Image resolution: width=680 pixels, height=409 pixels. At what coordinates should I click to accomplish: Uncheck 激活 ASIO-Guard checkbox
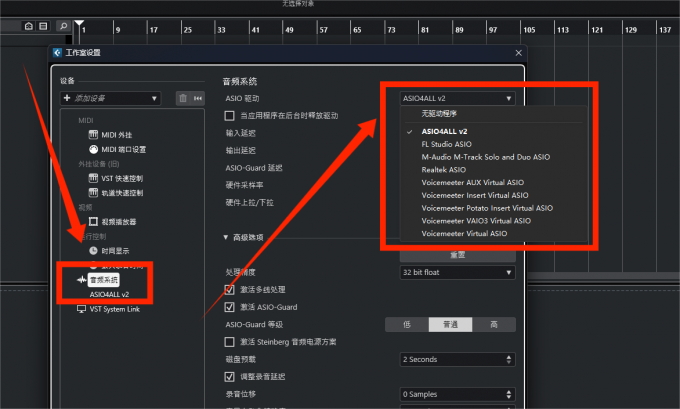pyautogui.click(x=229, y=307)
